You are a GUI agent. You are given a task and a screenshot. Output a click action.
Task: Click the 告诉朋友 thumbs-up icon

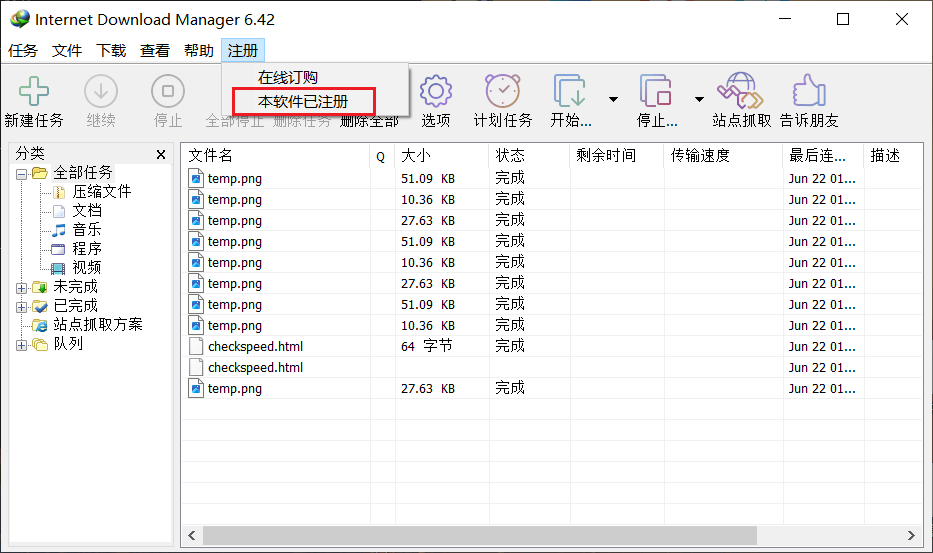click(x=809, y=92)
